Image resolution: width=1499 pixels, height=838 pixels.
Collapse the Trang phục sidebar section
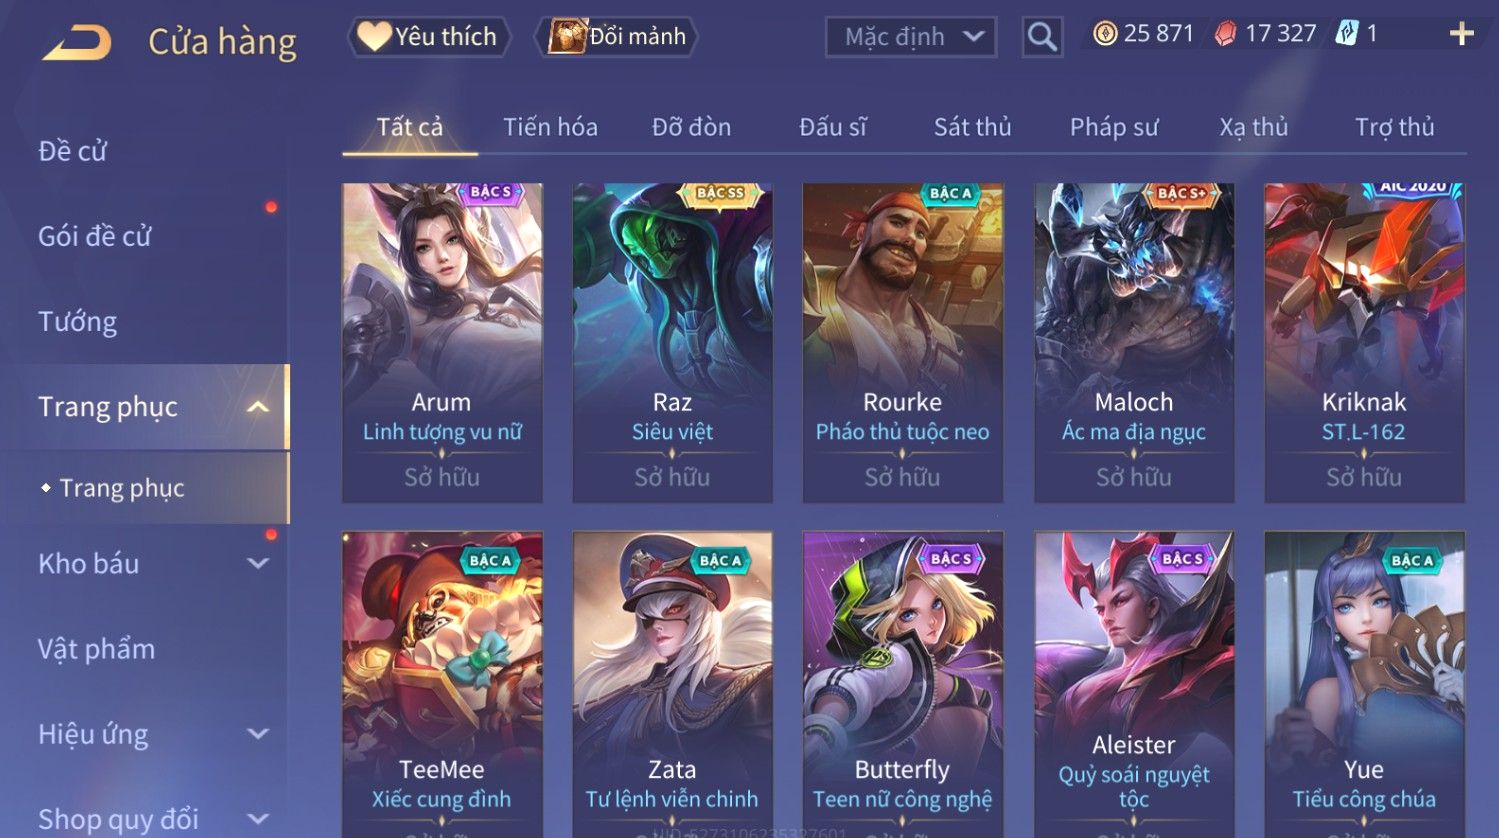[258, 407]
